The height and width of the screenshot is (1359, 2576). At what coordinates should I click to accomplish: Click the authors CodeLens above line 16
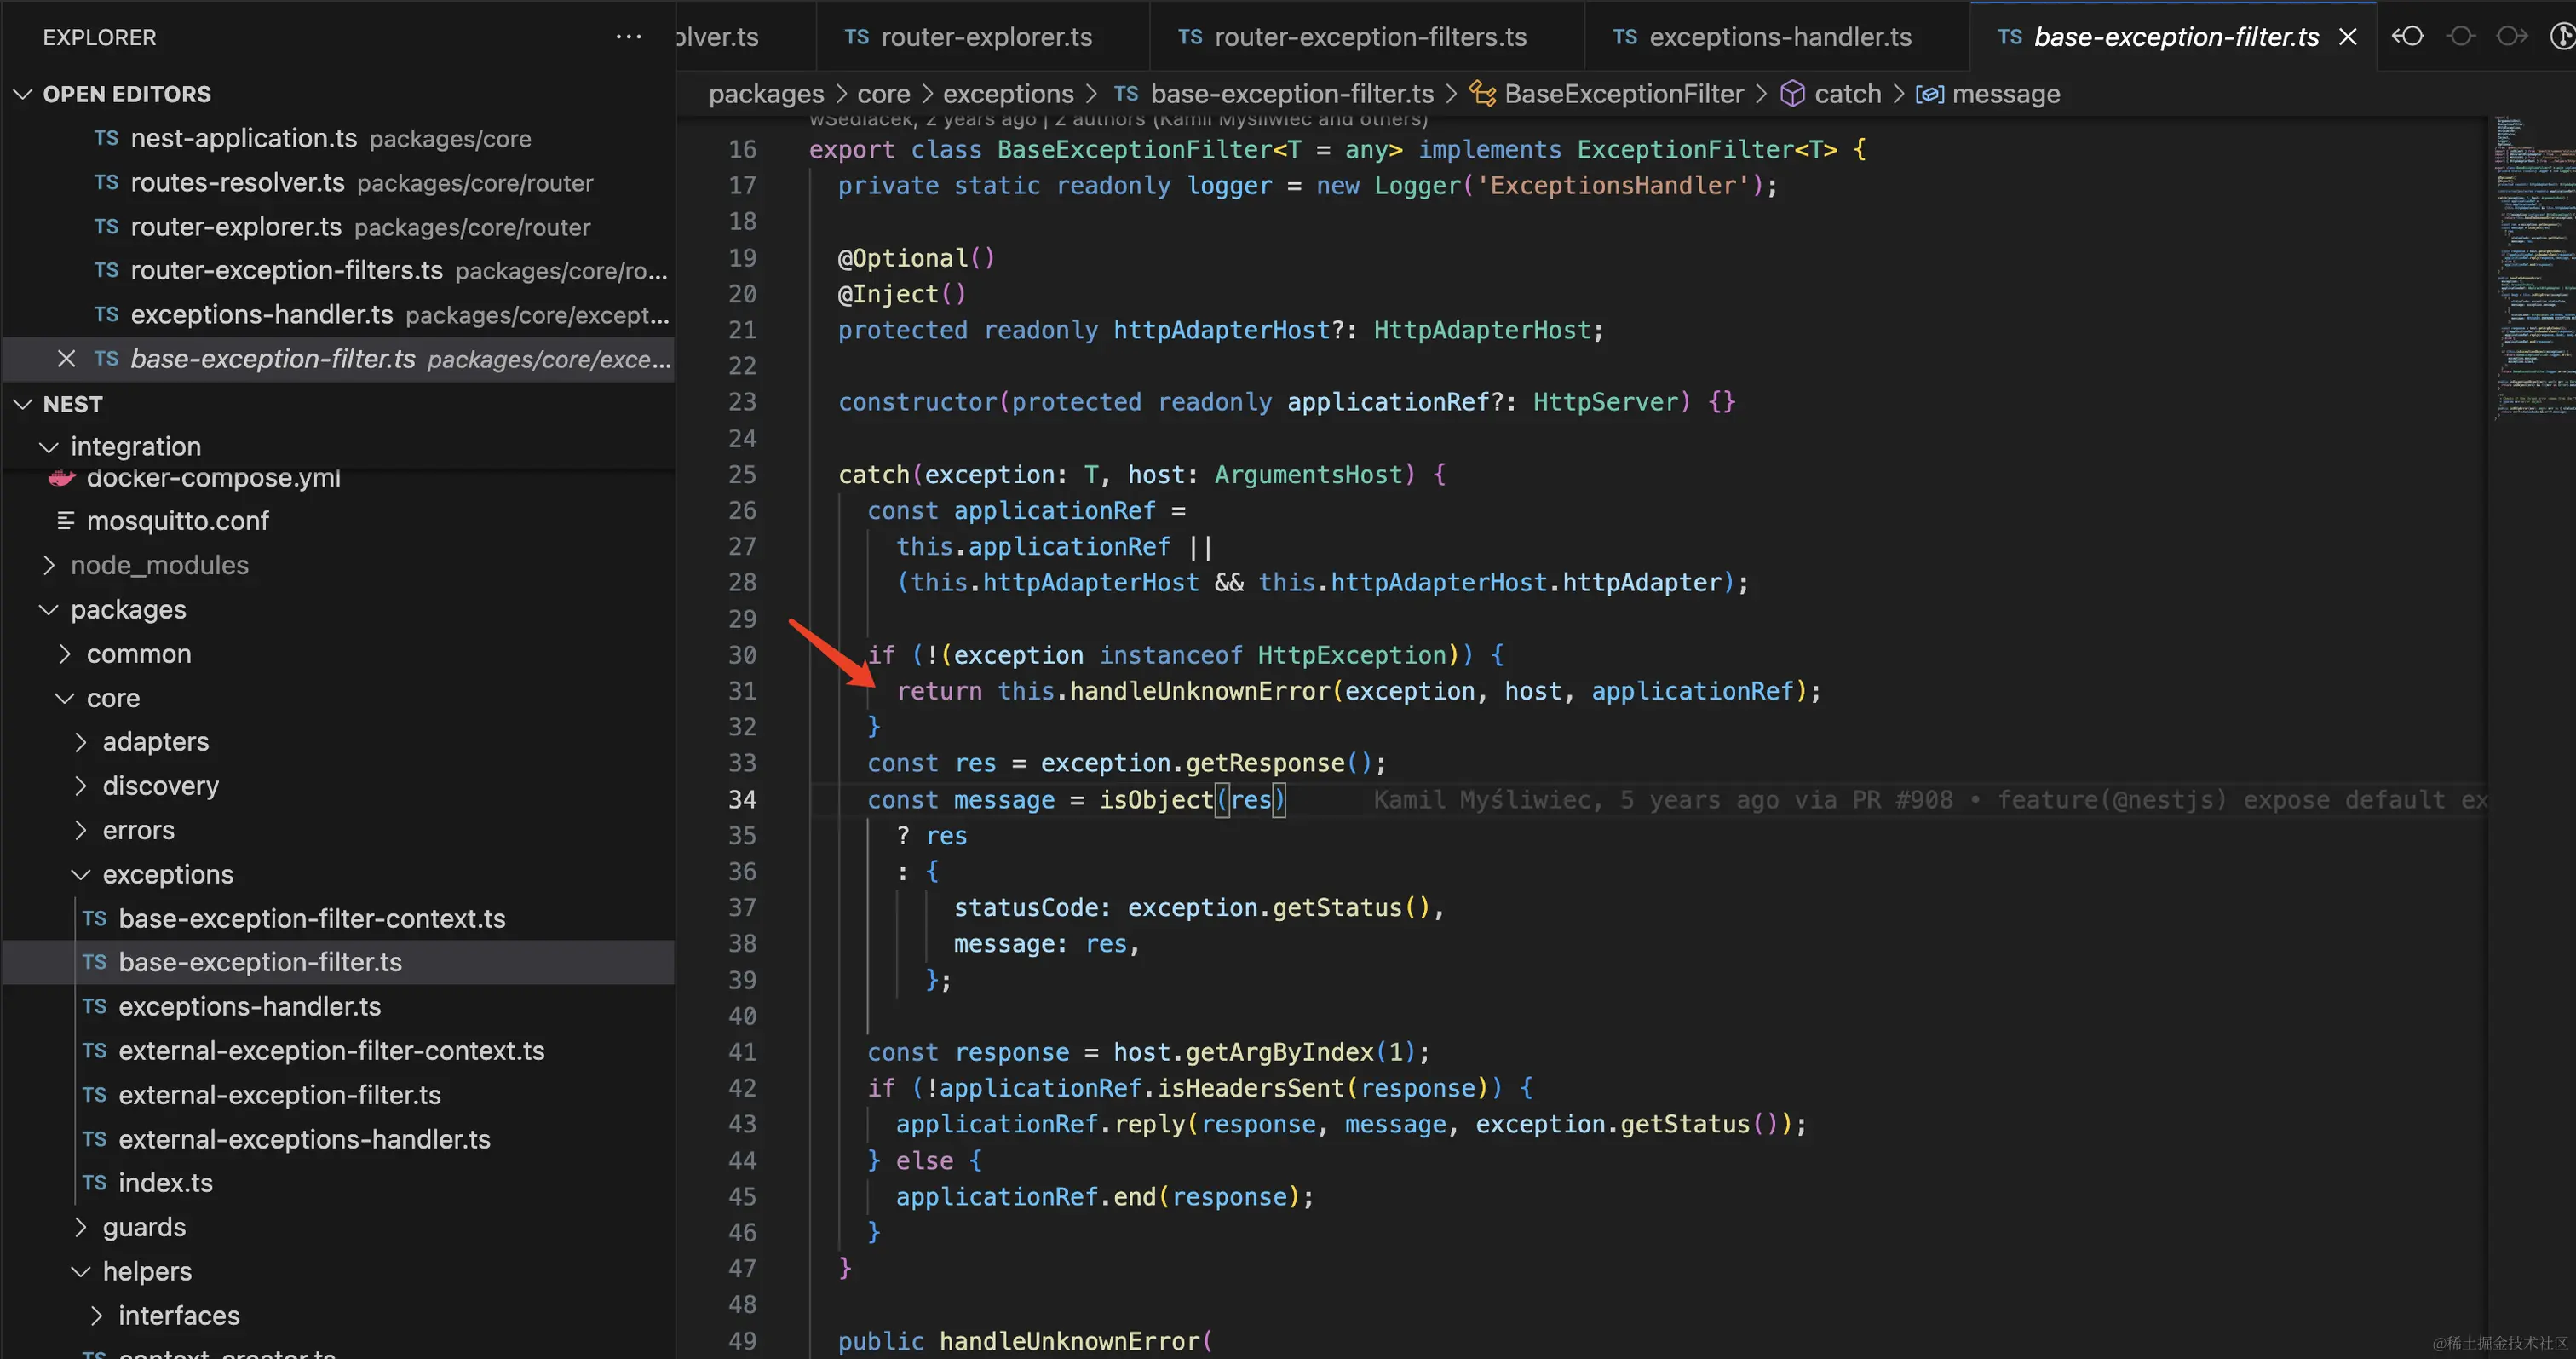click(x=1118, y=121)
